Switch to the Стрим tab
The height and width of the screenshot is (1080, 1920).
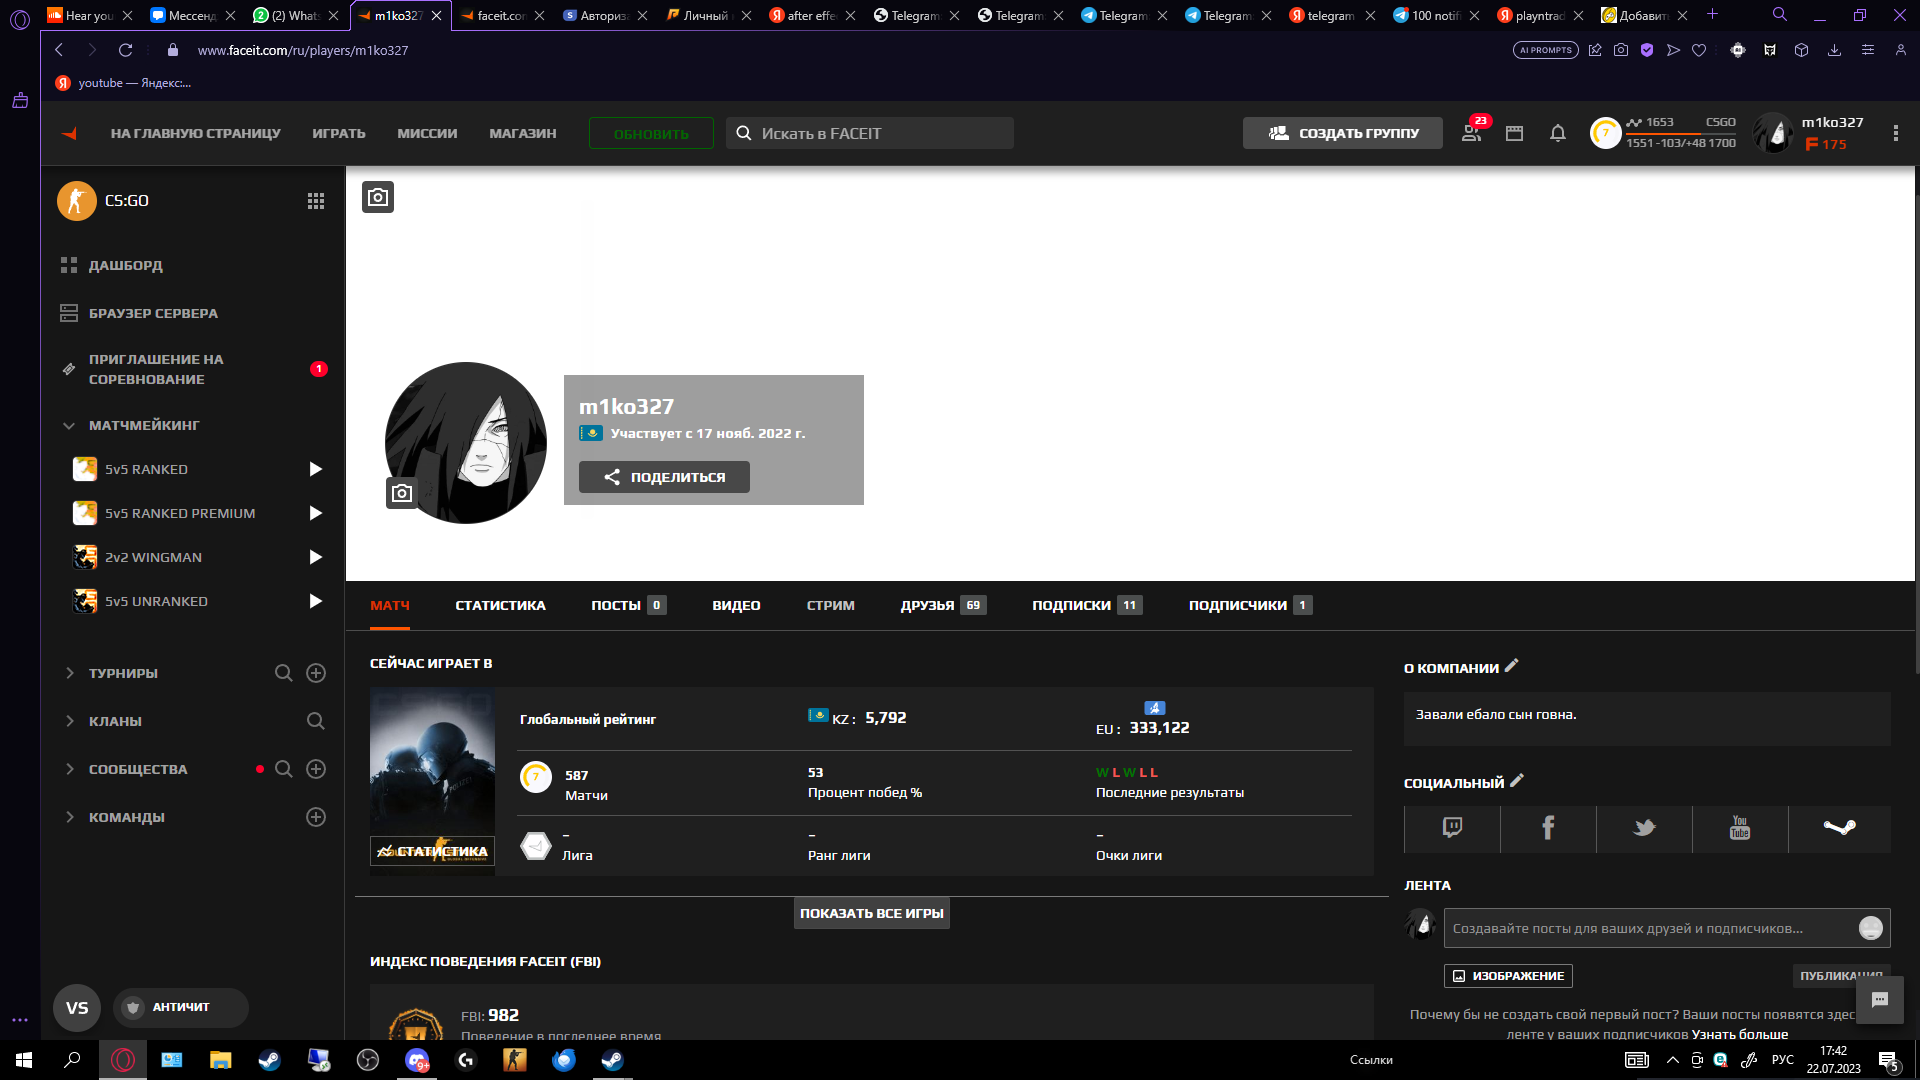[830, 605]
